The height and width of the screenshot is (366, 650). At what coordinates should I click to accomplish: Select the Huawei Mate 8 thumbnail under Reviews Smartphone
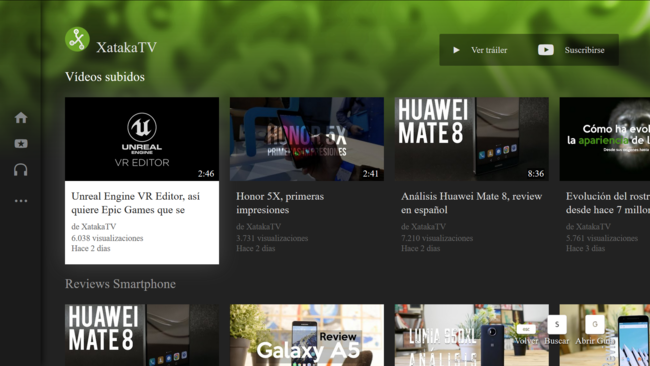142,335
